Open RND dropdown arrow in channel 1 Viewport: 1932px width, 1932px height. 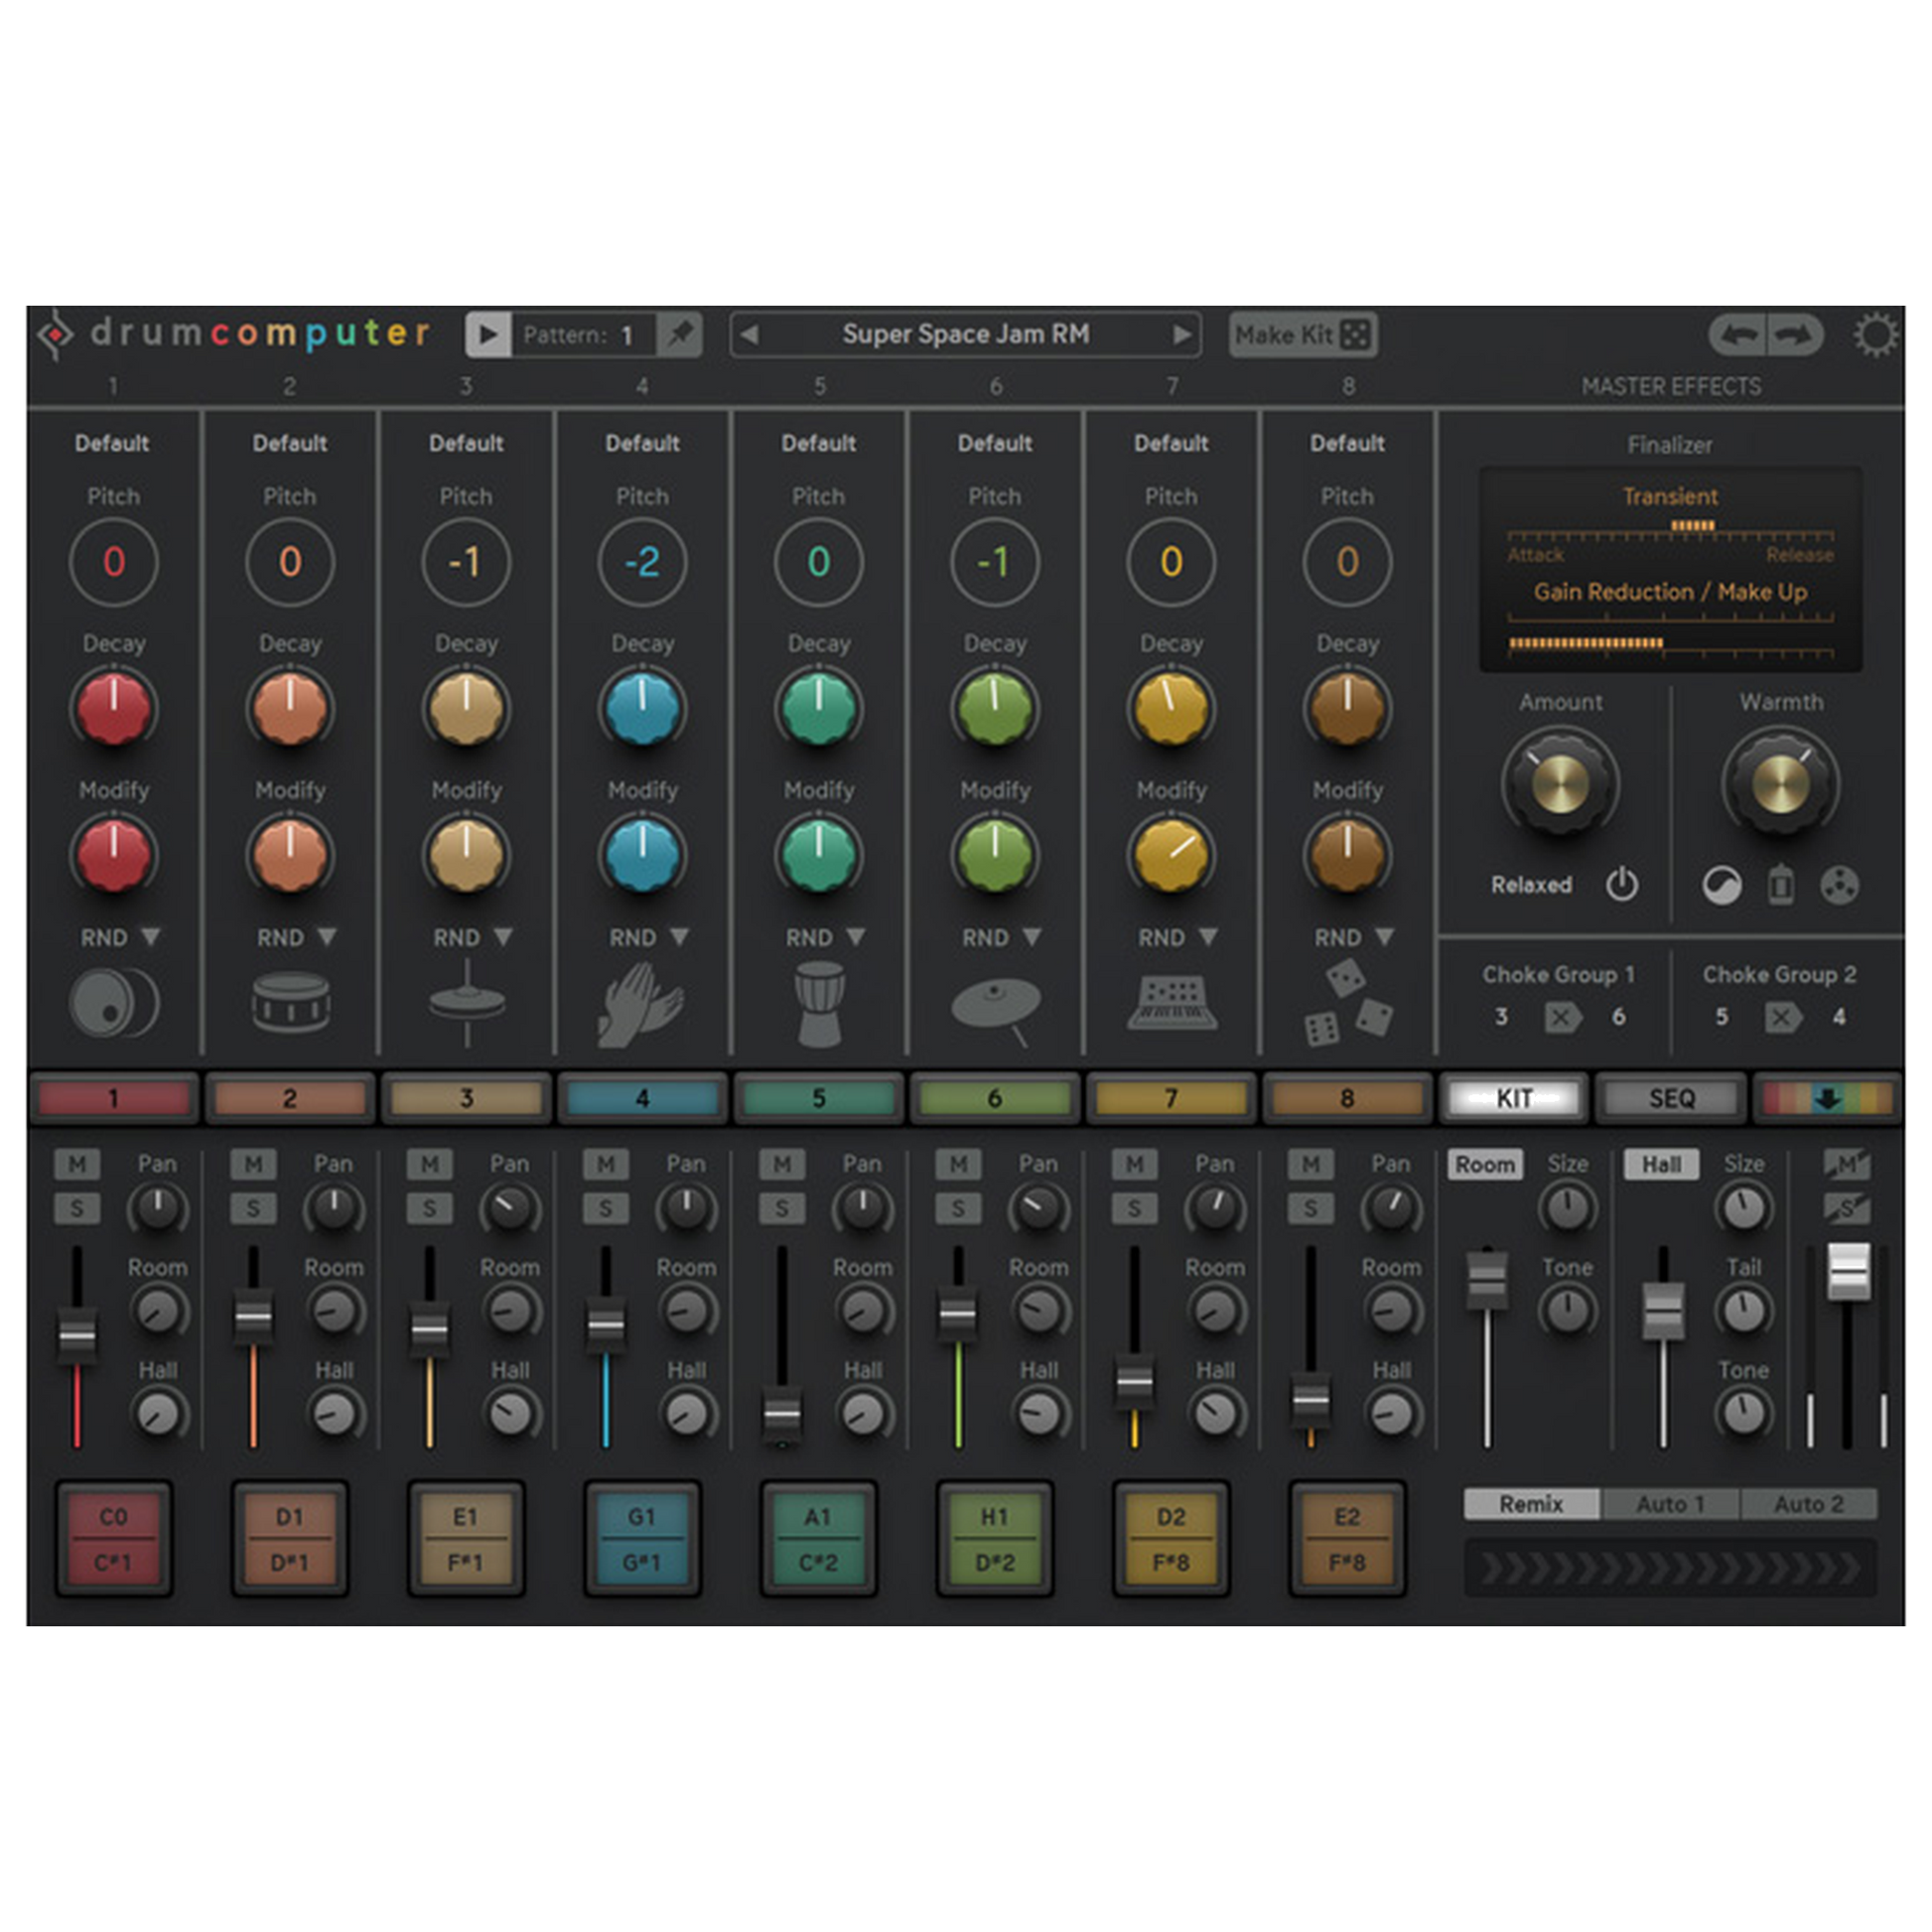pos(150,937)
